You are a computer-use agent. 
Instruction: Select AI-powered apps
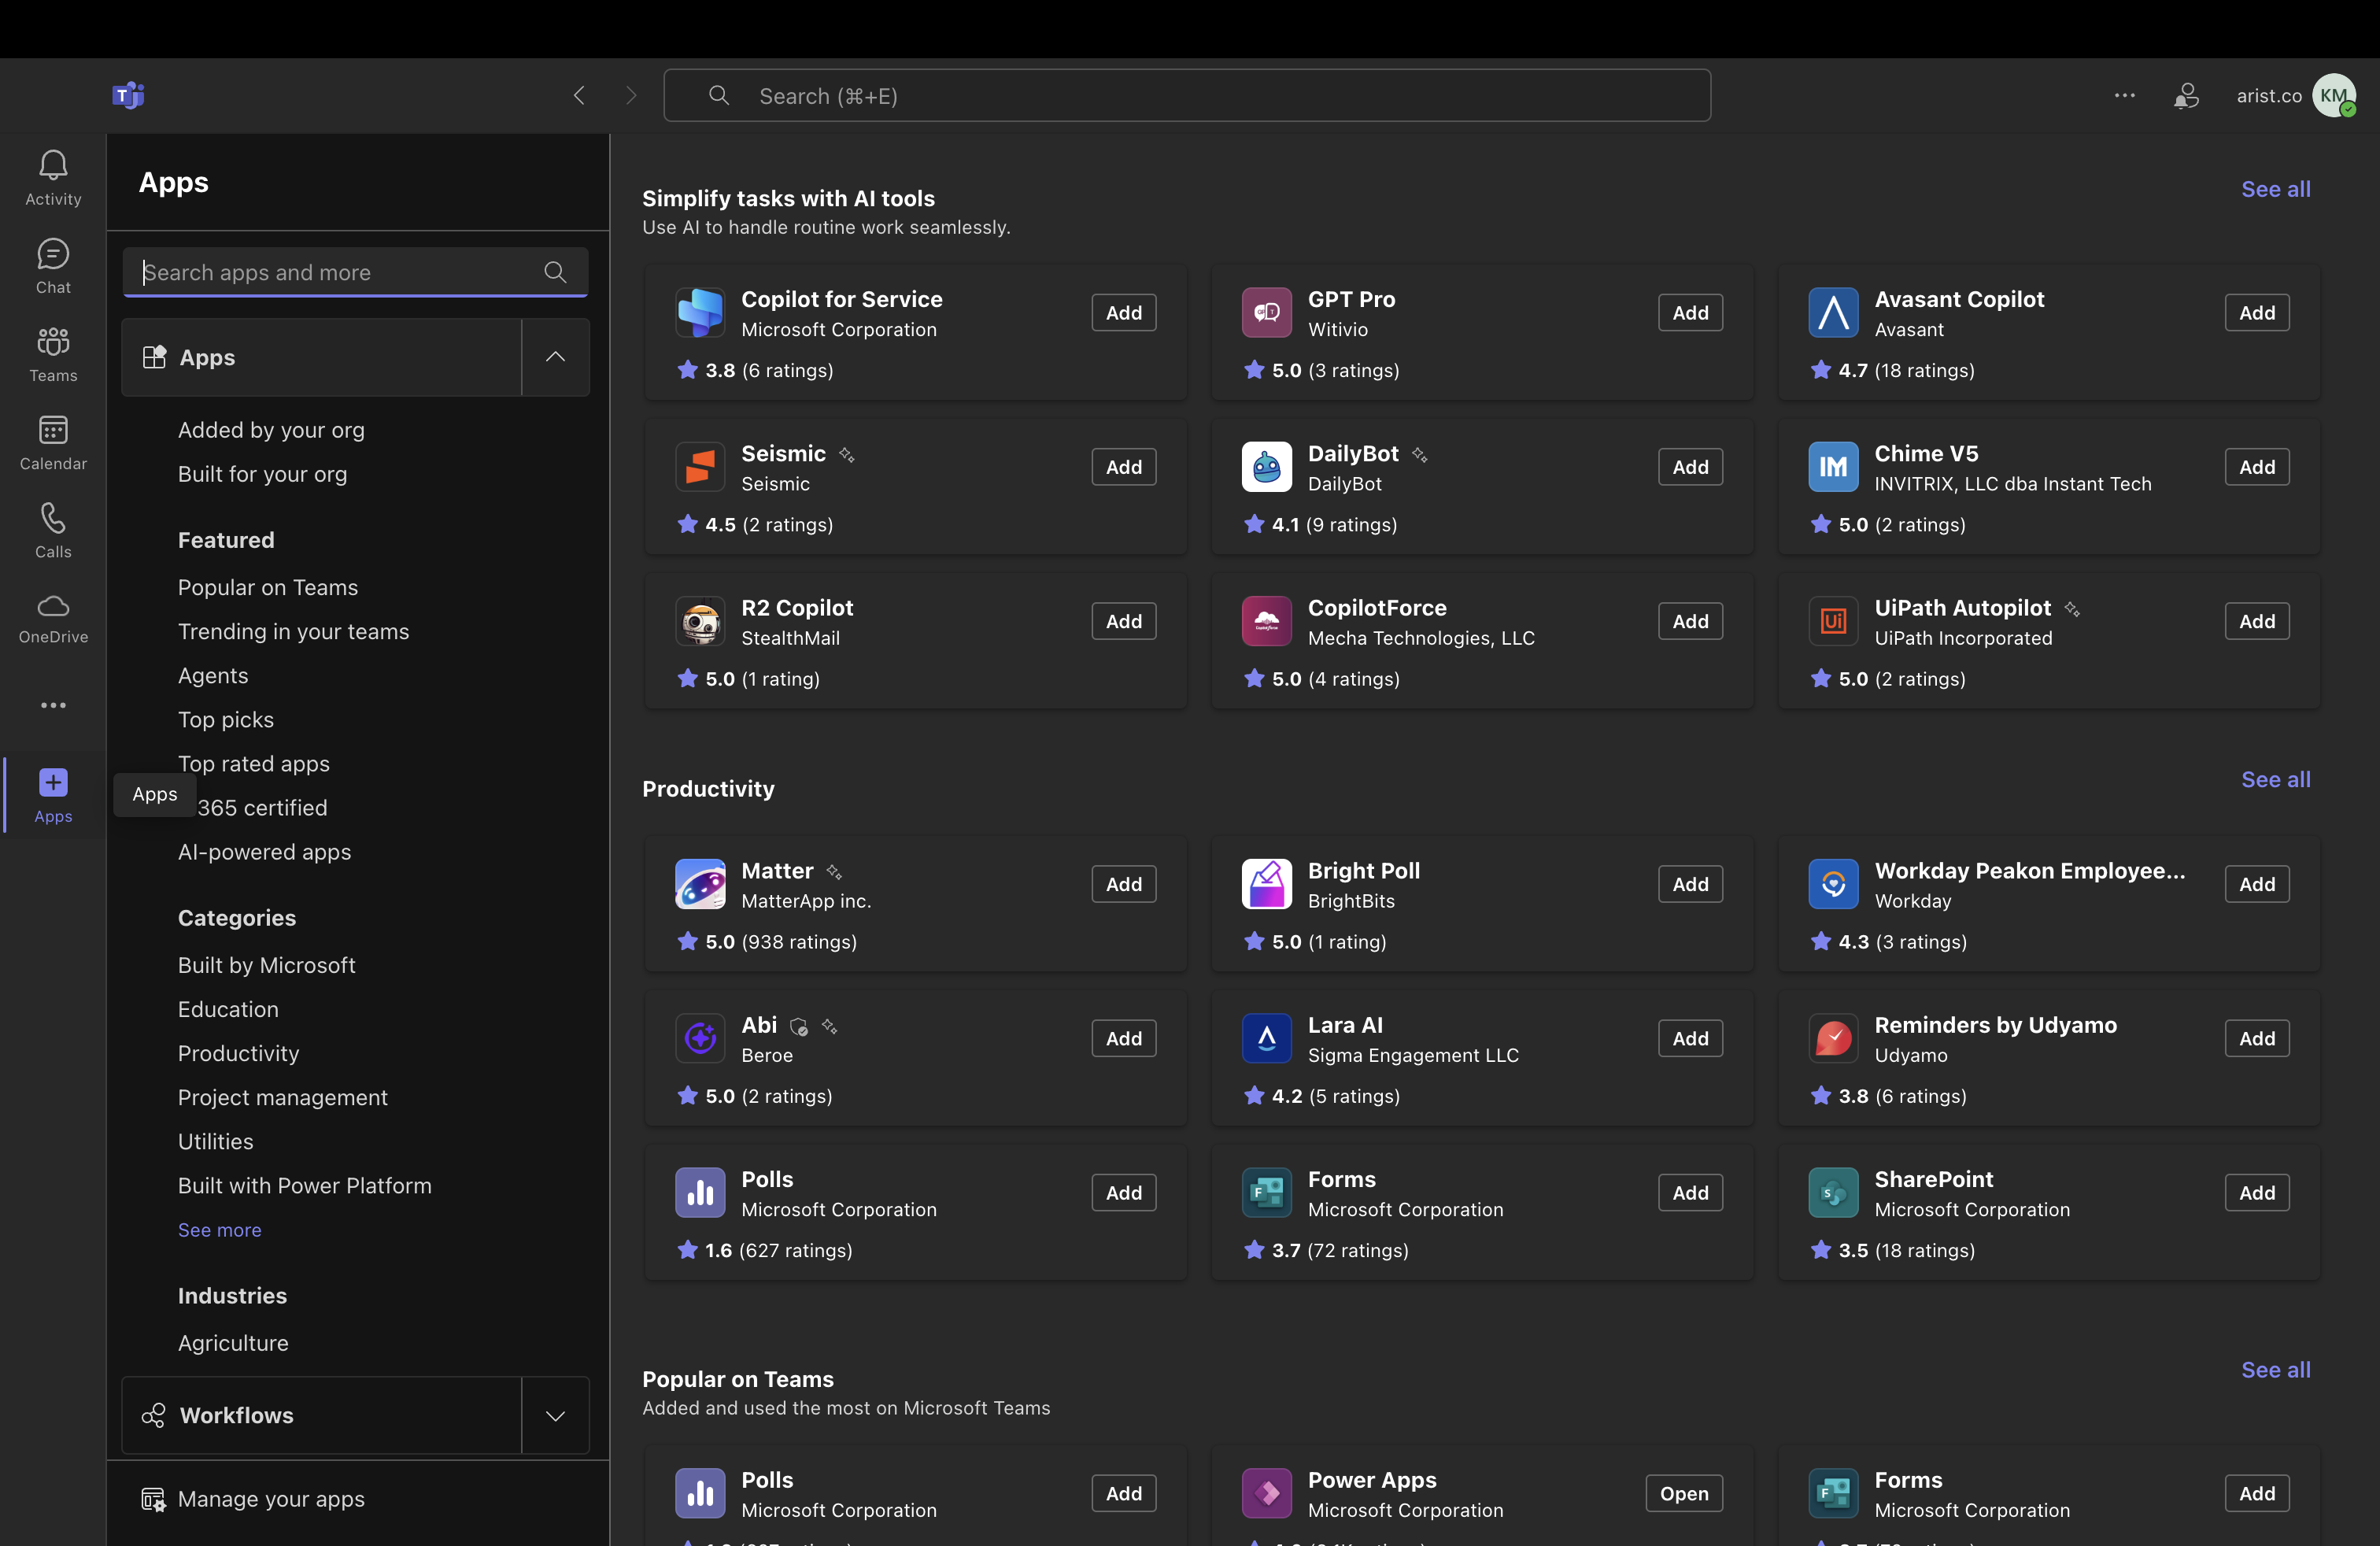click(264, 852)
